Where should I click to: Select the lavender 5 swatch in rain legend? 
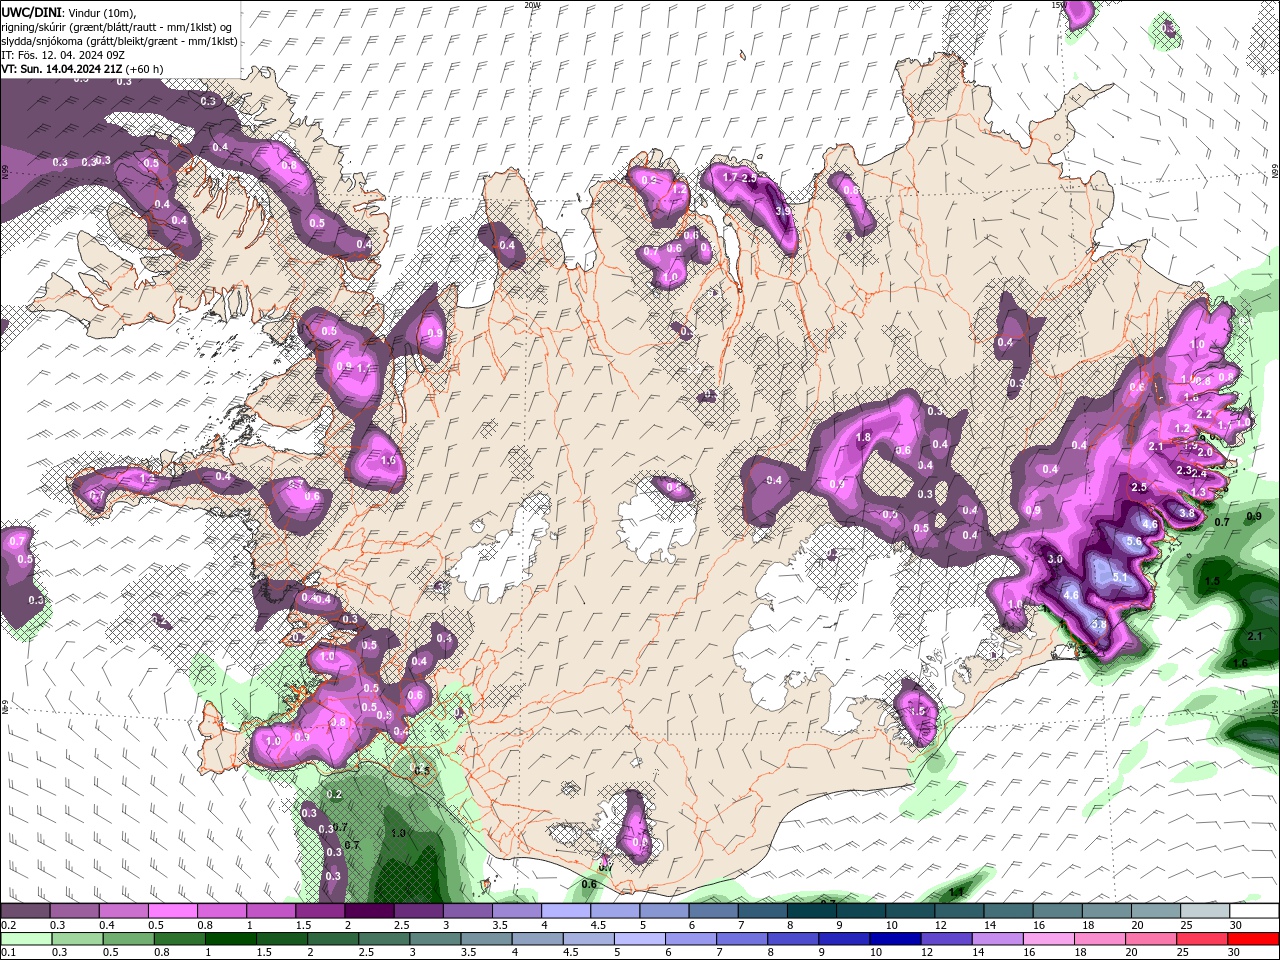[640, 939]
